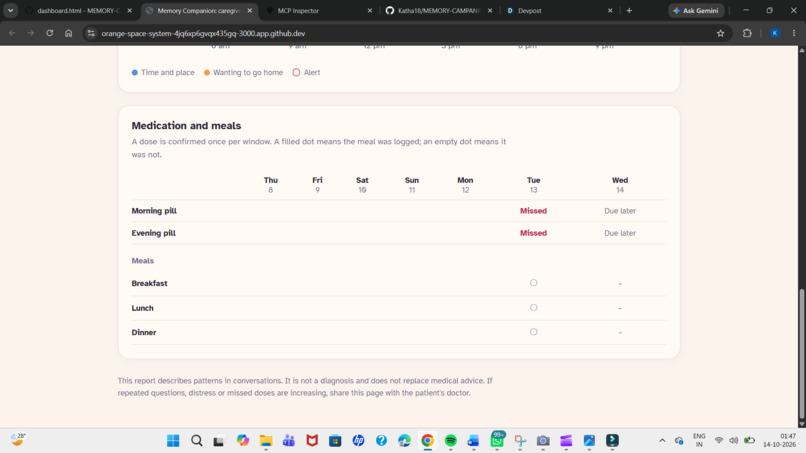The height and width of the screenshot is (453, 806).
Task: Open Microsoft Edge from taskbar
Action: pos(405,441)
